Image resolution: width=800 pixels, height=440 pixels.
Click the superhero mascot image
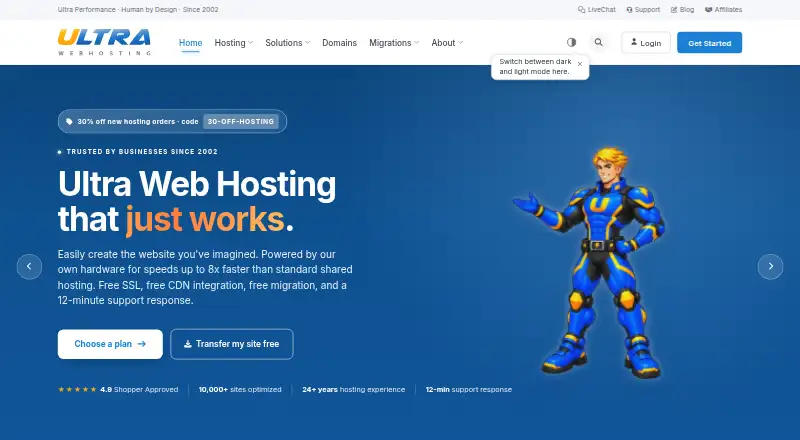pyautogui.click(x=590, y=263)
